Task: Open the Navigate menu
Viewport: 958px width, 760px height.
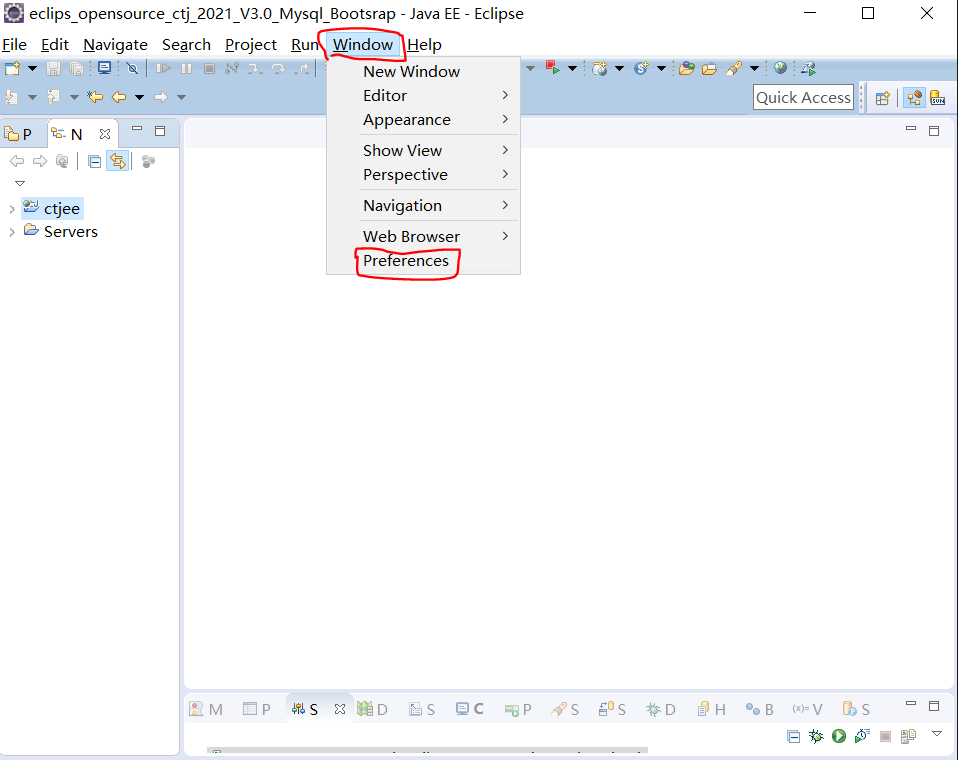Action: [x=115, y=45]
